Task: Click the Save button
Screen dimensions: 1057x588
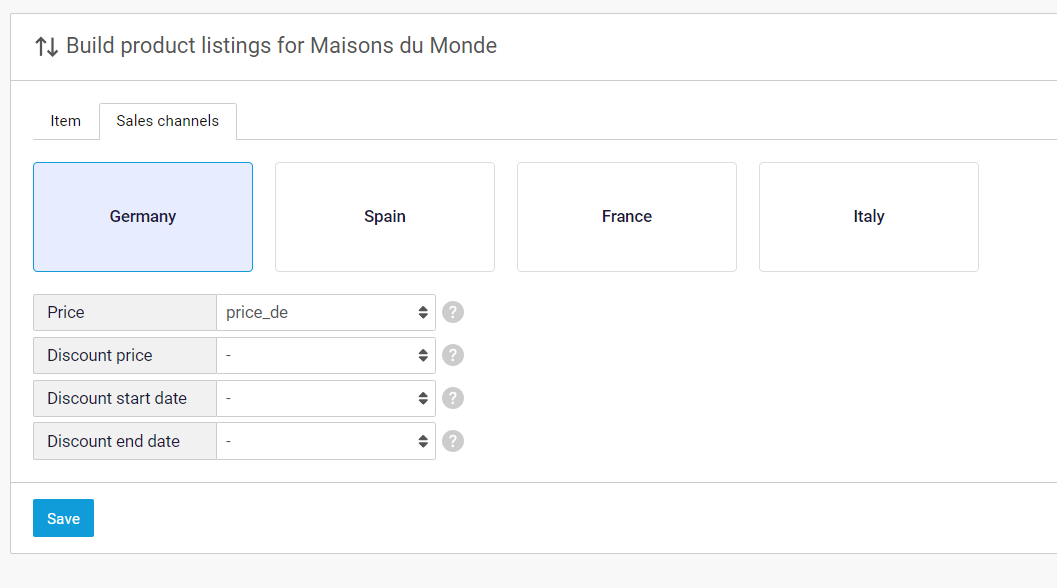Action: click(x=63, y=518)
